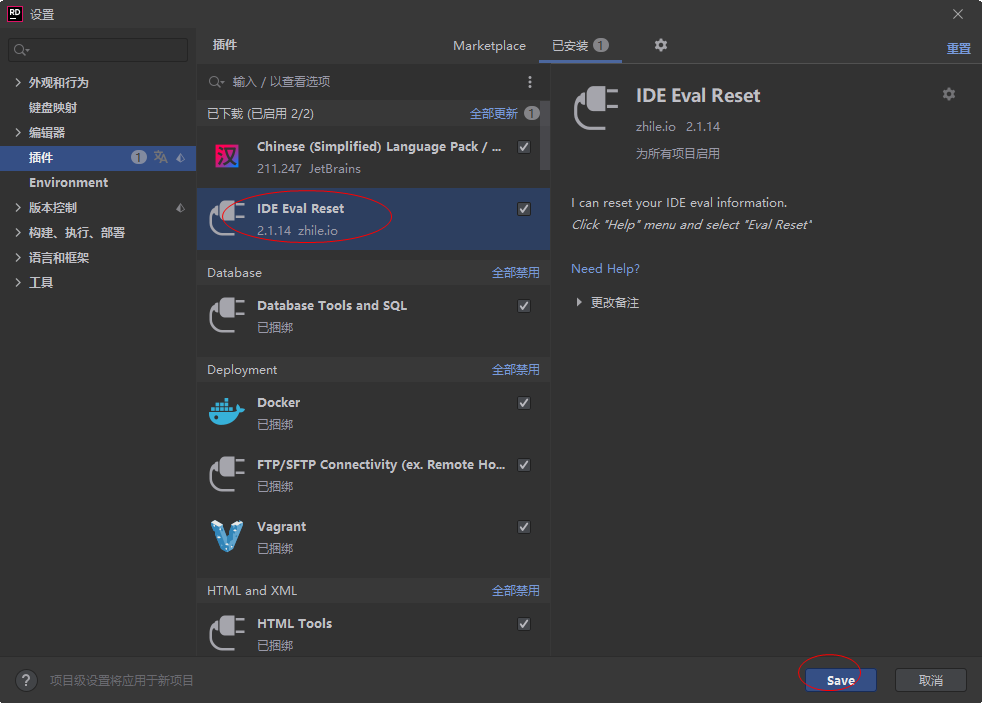Click the plugin list vertical scrollbar
Image resolution: width=982 pixels, height=703 pixels.
pyautogui.click(x=545, y=135)
